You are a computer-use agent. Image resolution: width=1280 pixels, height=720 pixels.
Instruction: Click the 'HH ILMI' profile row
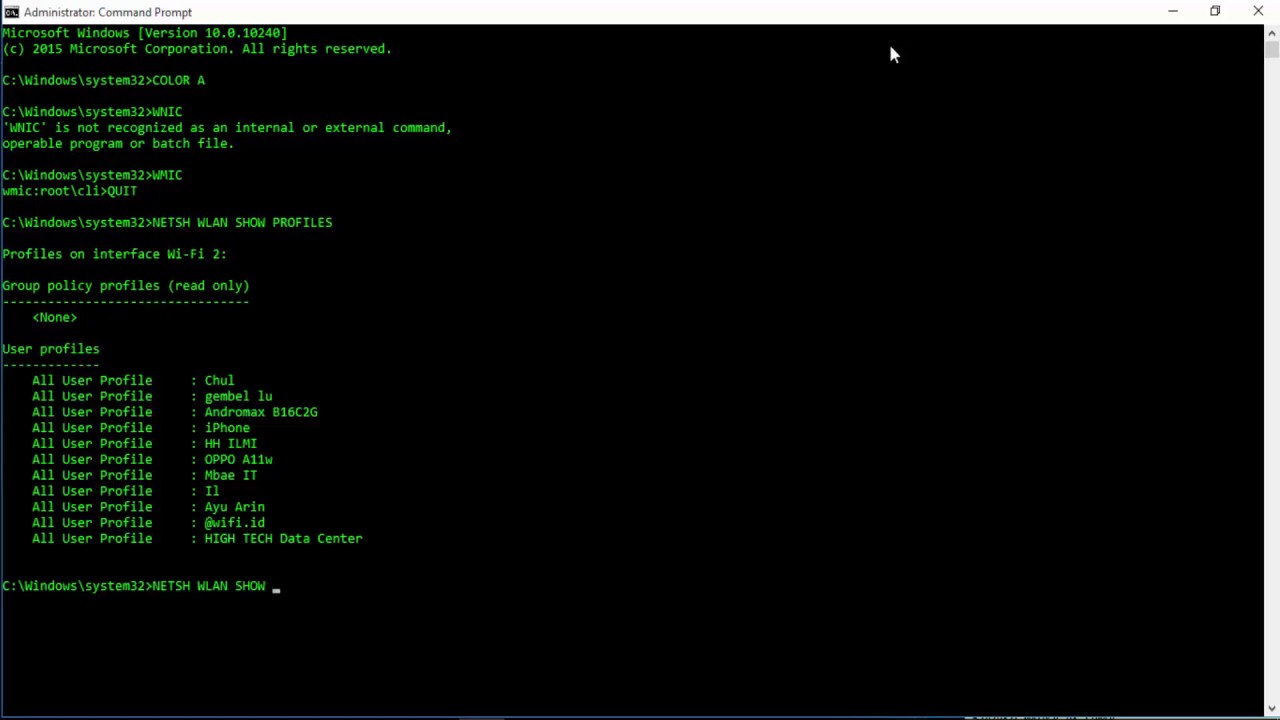pyautogui.click(x=145, y=444)
